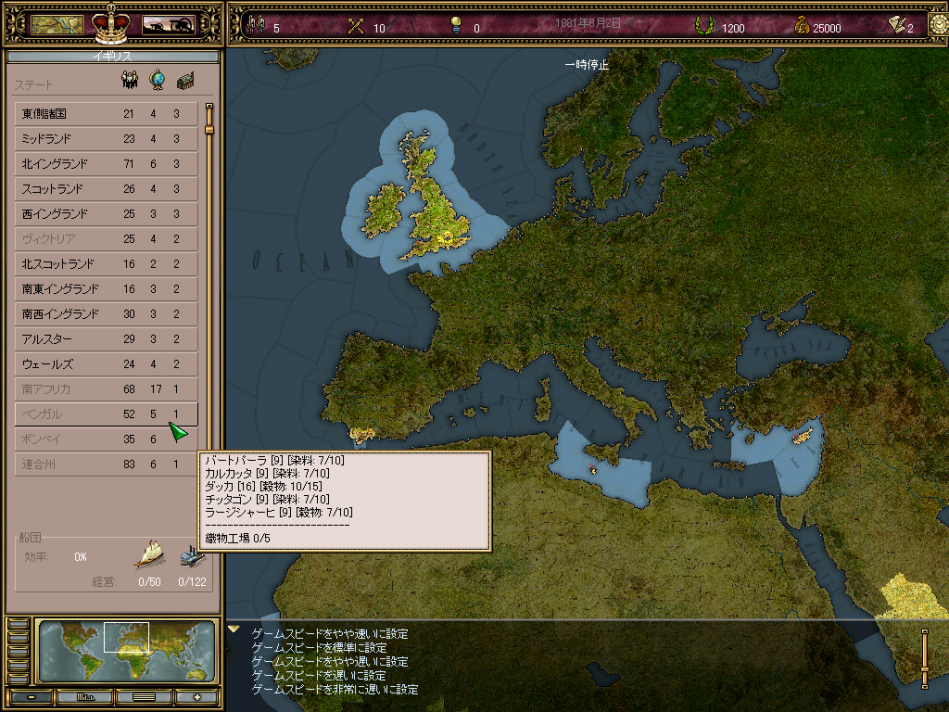
Task: Select the 南東イングランド state row
Action: [x=106, y=289]
